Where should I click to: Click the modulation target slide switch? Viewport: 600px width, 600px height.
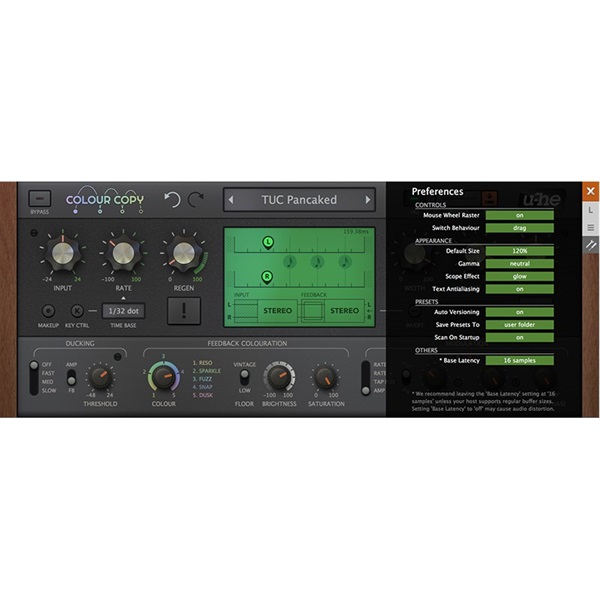point(366,377)
